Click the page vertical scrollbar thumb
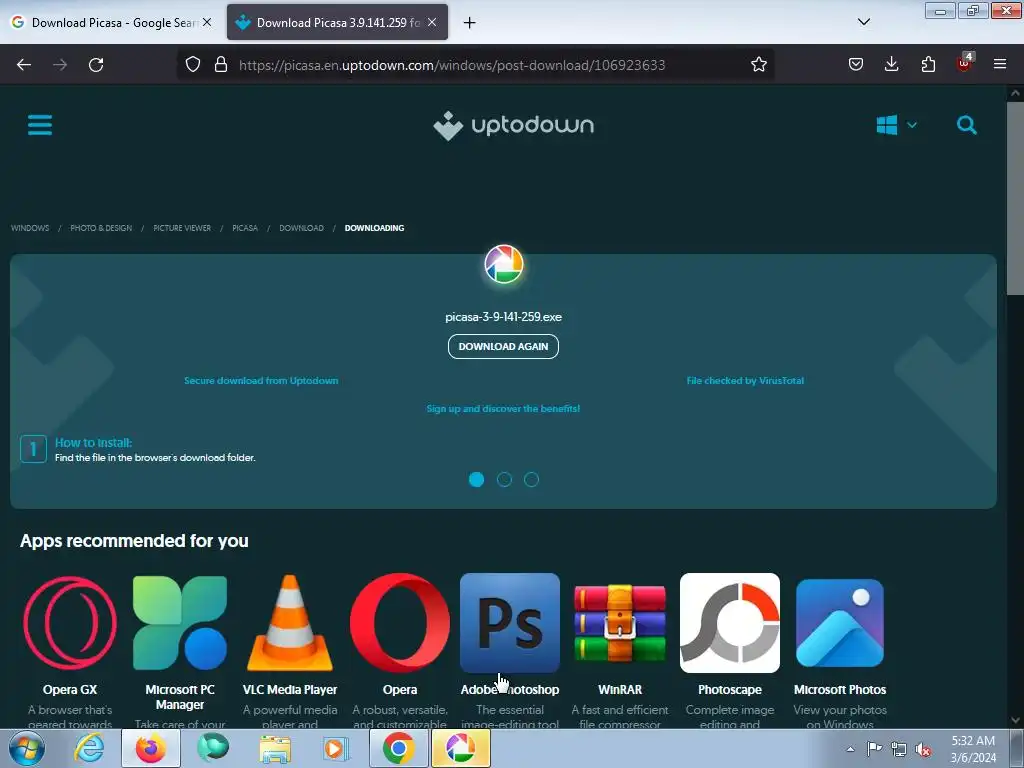The image size is (1024, 768). 1015,198
